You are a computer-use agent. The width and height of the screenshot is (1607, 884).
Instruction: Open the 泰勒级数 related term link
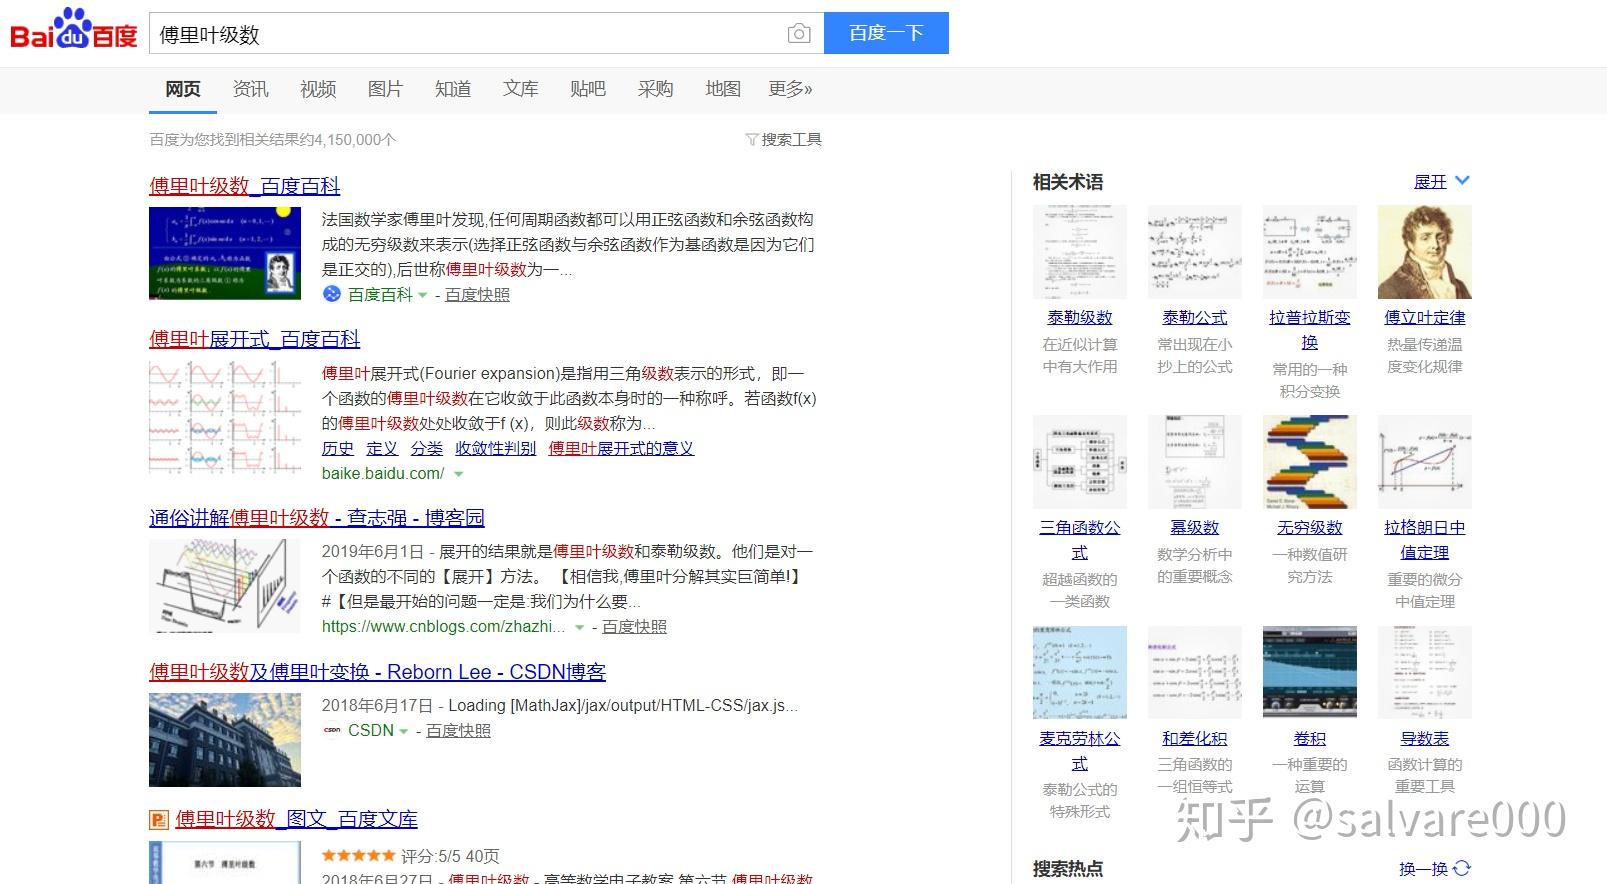coord(1080,317)
